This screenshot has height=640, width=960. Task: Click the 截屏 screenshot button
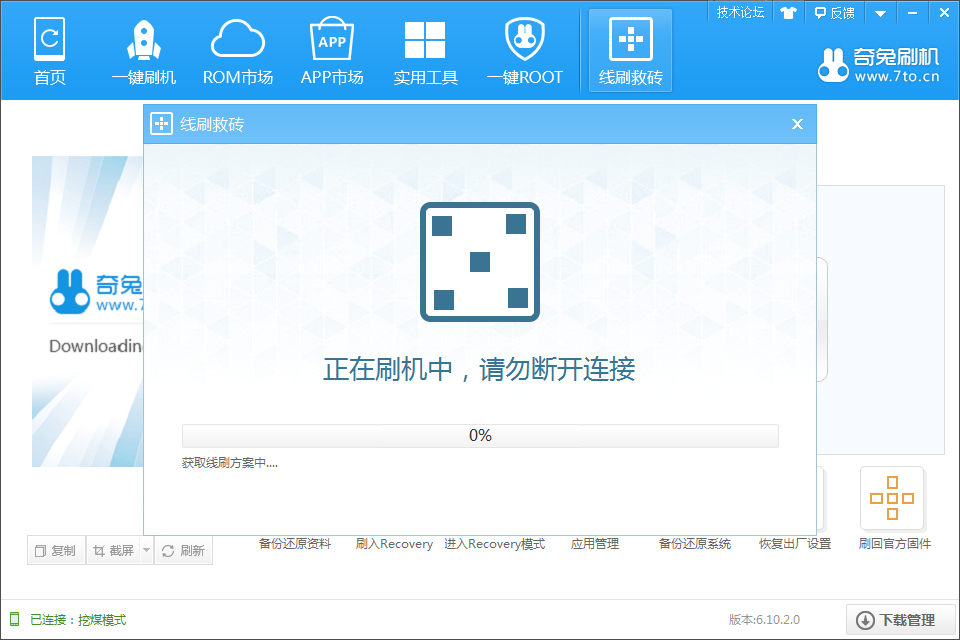[113, 550]
